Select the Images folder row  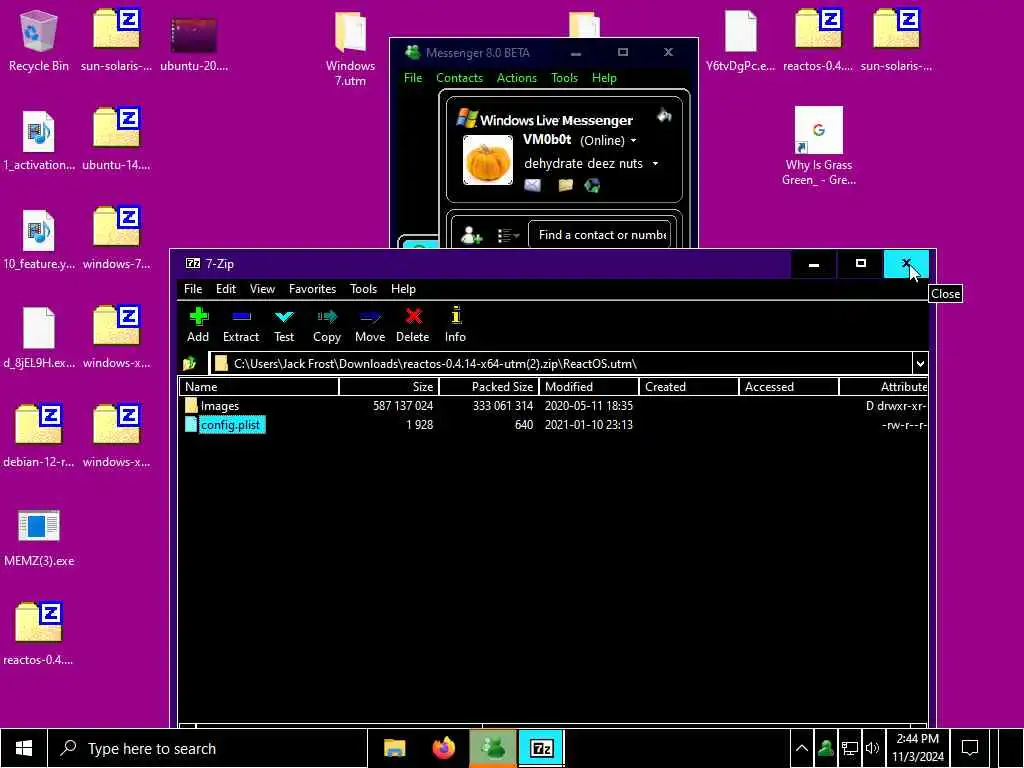coord(554,406)
